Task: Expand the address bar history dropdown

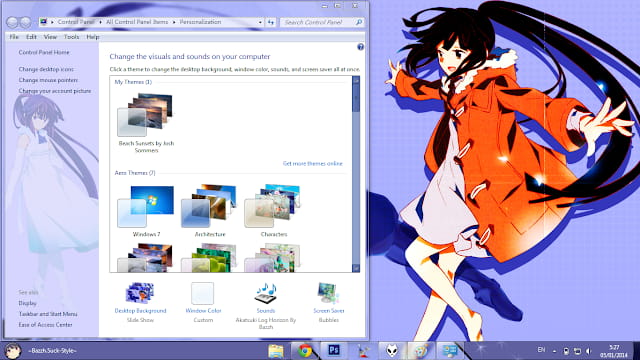Action: 260,22
